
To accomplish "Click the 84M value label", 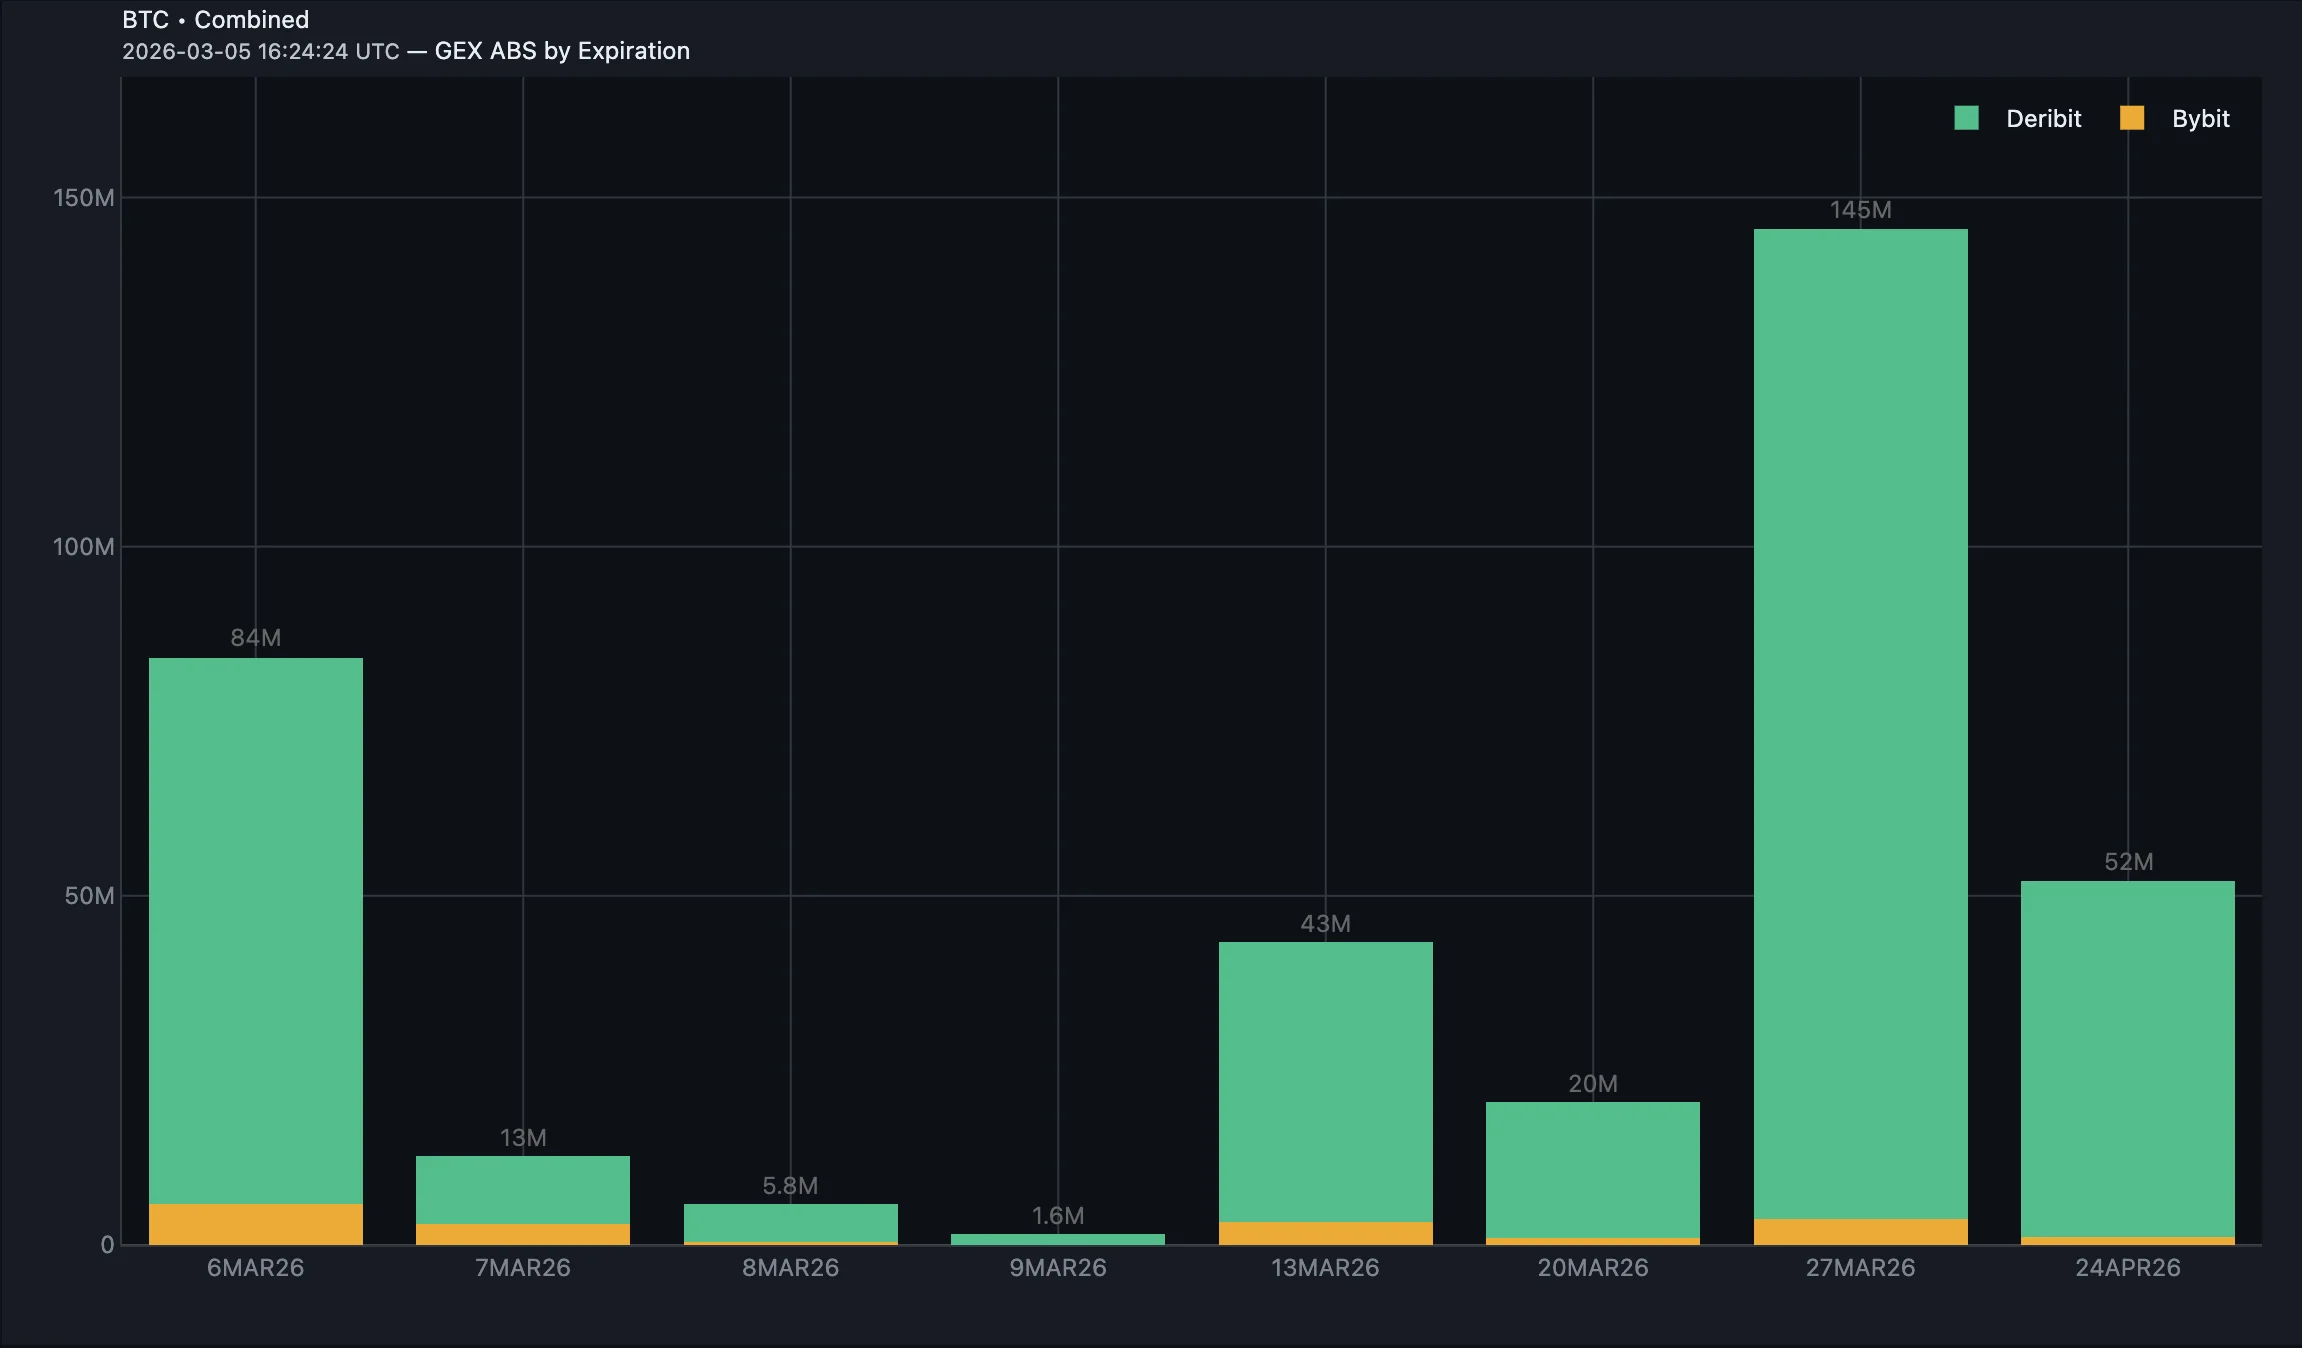I will point(255,638).
